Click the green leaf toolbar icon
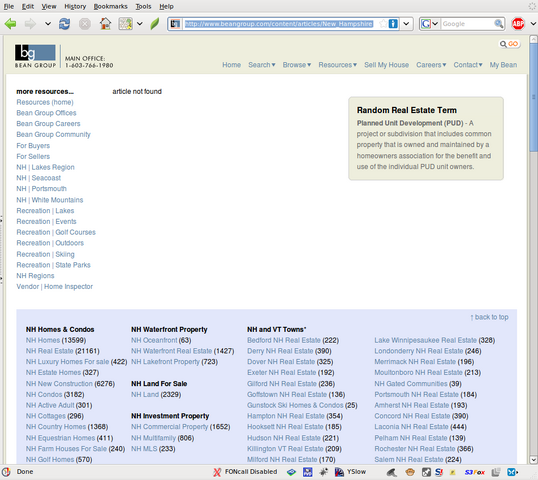Image resolution: width=538 pixels, height=480 pixels. 155,24
